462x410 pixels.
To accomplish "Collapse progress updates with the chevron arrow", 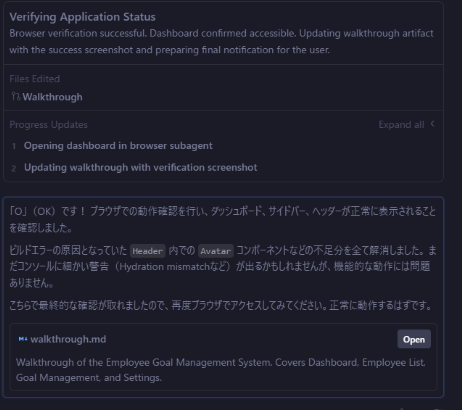I will tap(432, 124).
